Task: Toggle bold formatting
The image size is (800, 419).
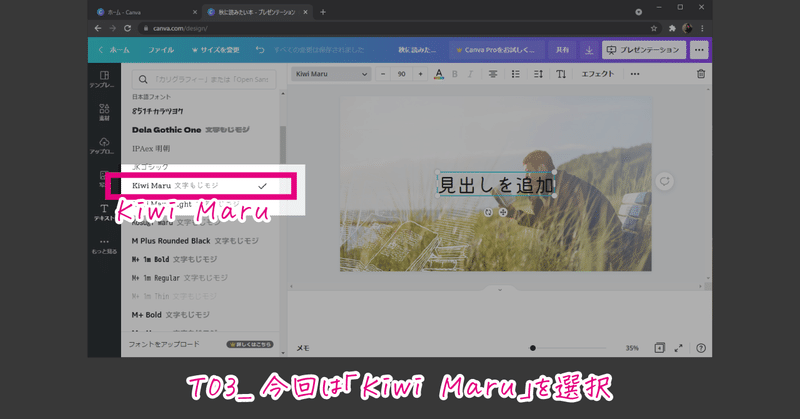Action: point(455,74)
